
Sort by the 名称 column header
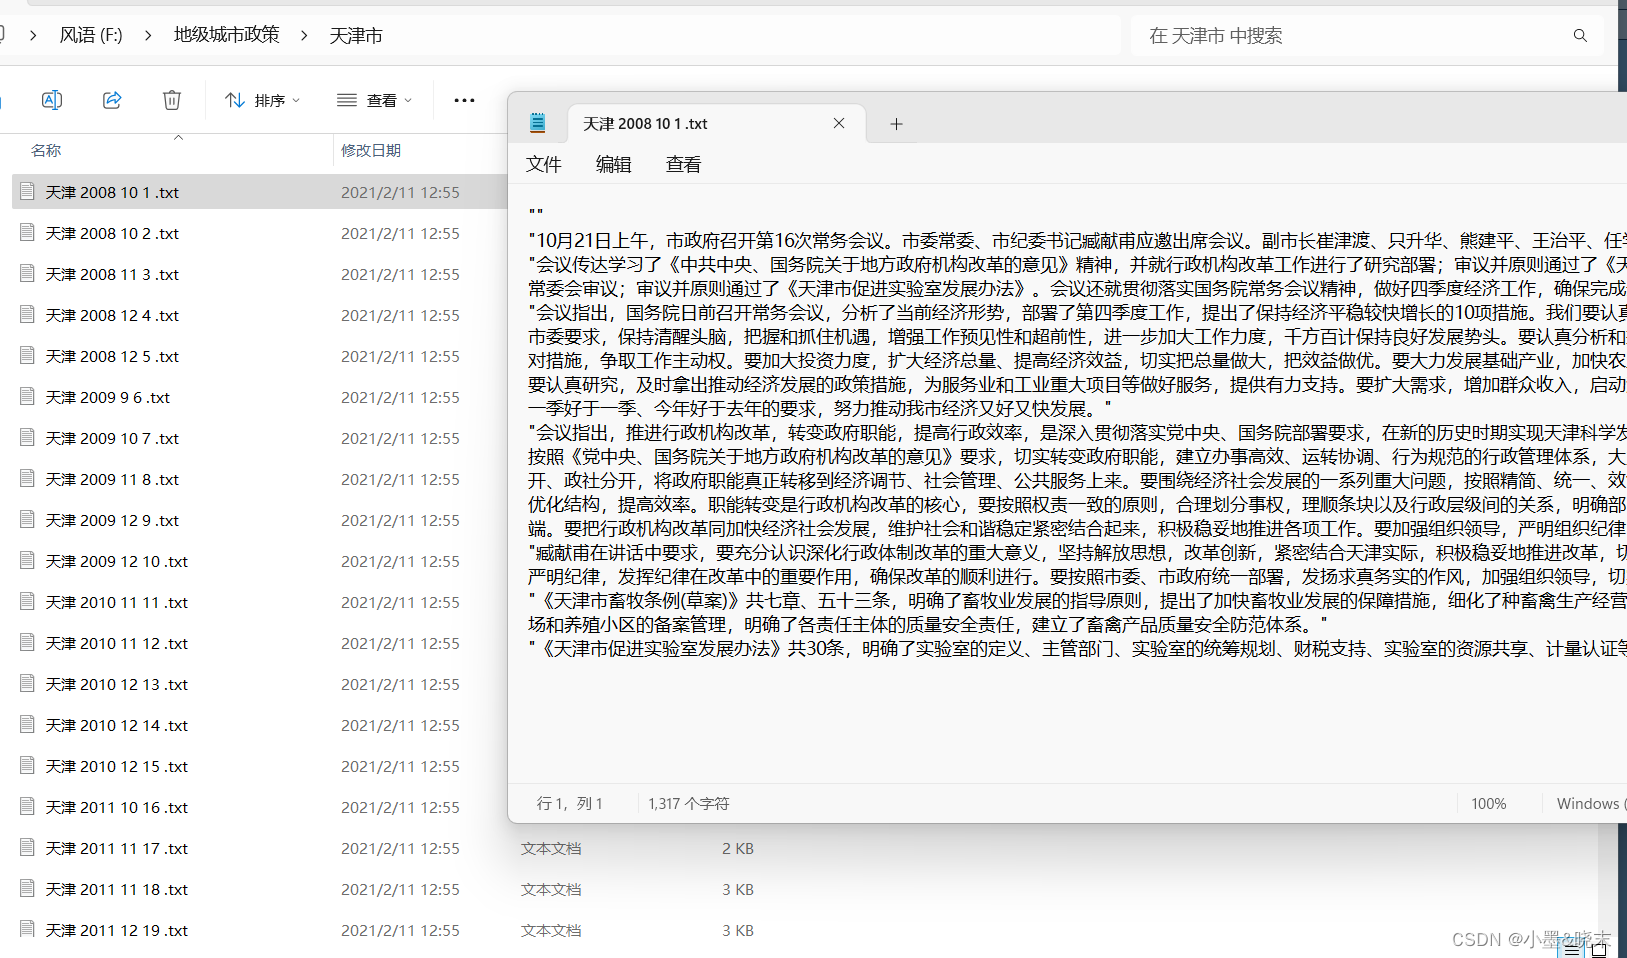46,150
